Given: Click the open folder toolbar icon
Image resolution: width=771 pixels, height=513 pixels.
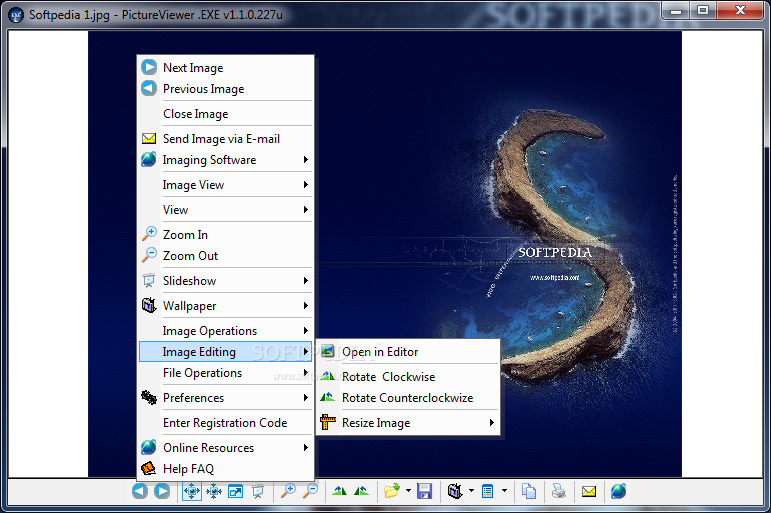Looking at the screenshot, I should click(392, 491).
